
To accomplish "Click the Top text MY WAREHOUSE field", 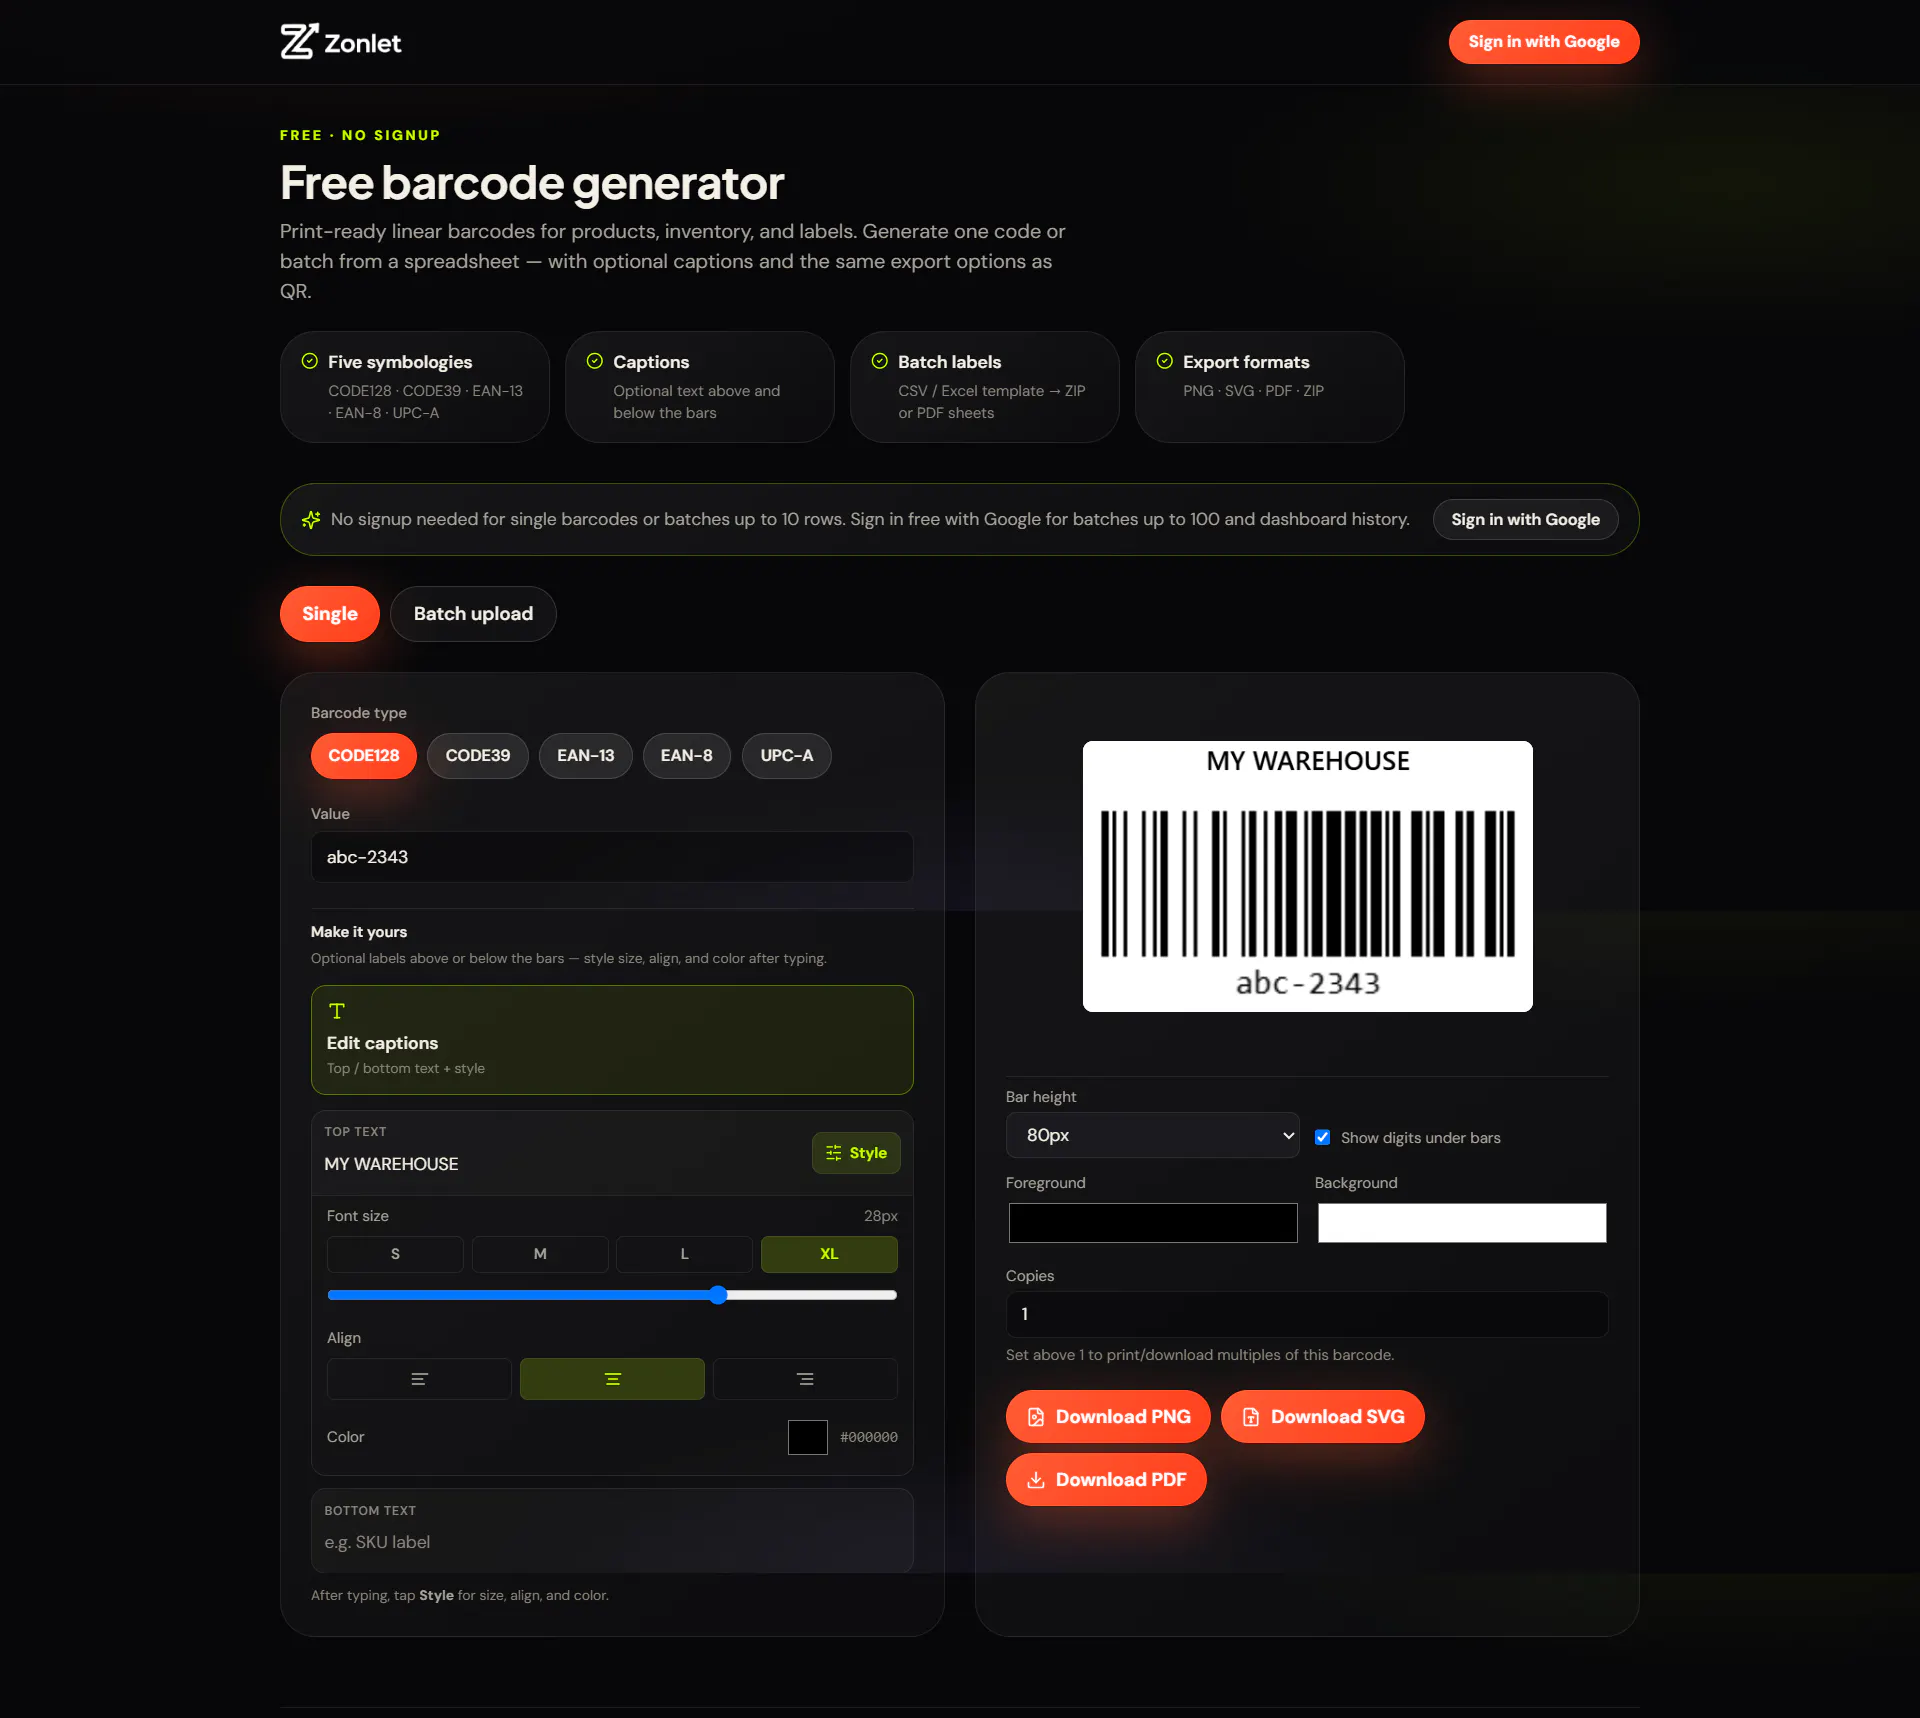I will coord(560,1164).
